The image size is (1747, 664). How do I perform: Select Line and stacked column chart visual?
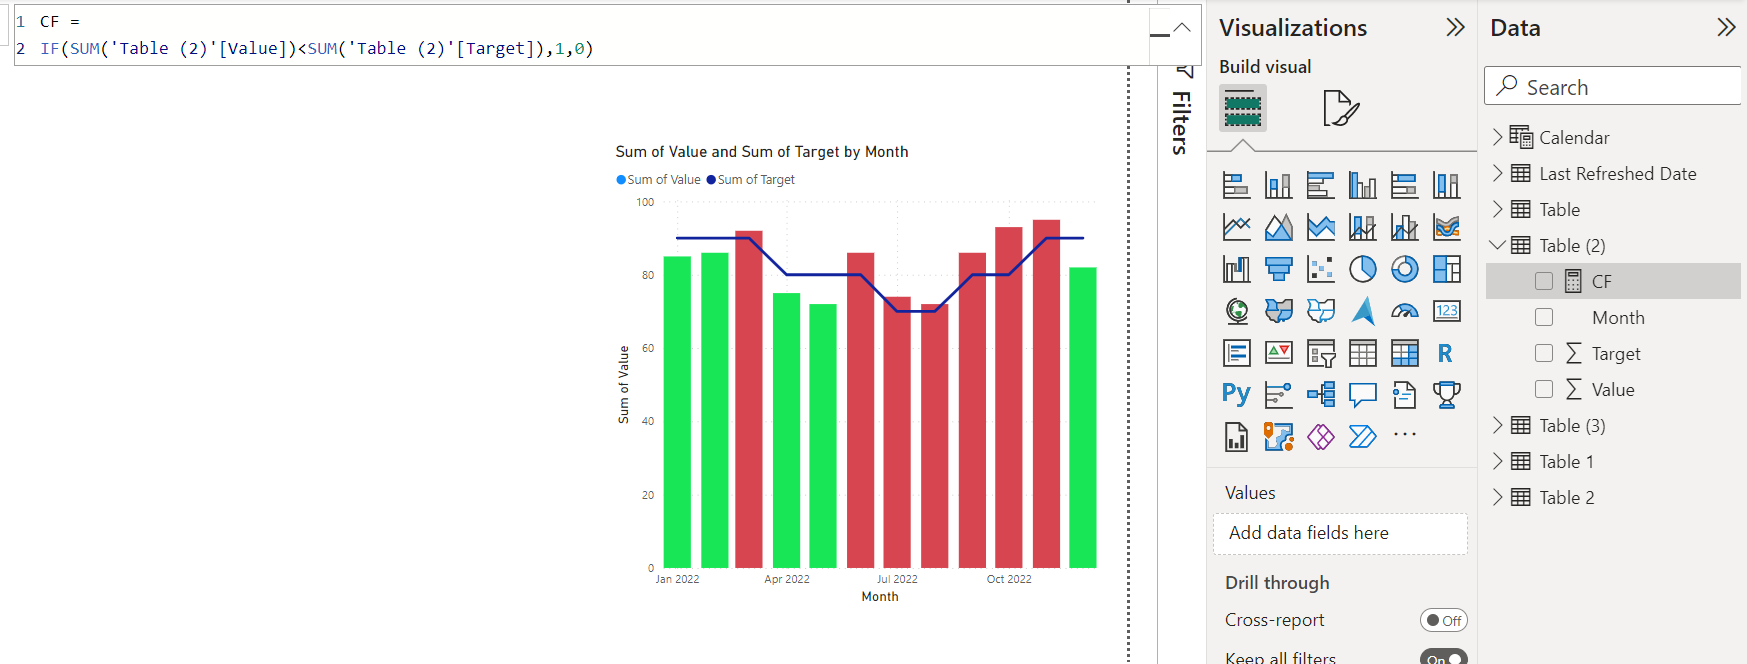(x=1363, y=227)
